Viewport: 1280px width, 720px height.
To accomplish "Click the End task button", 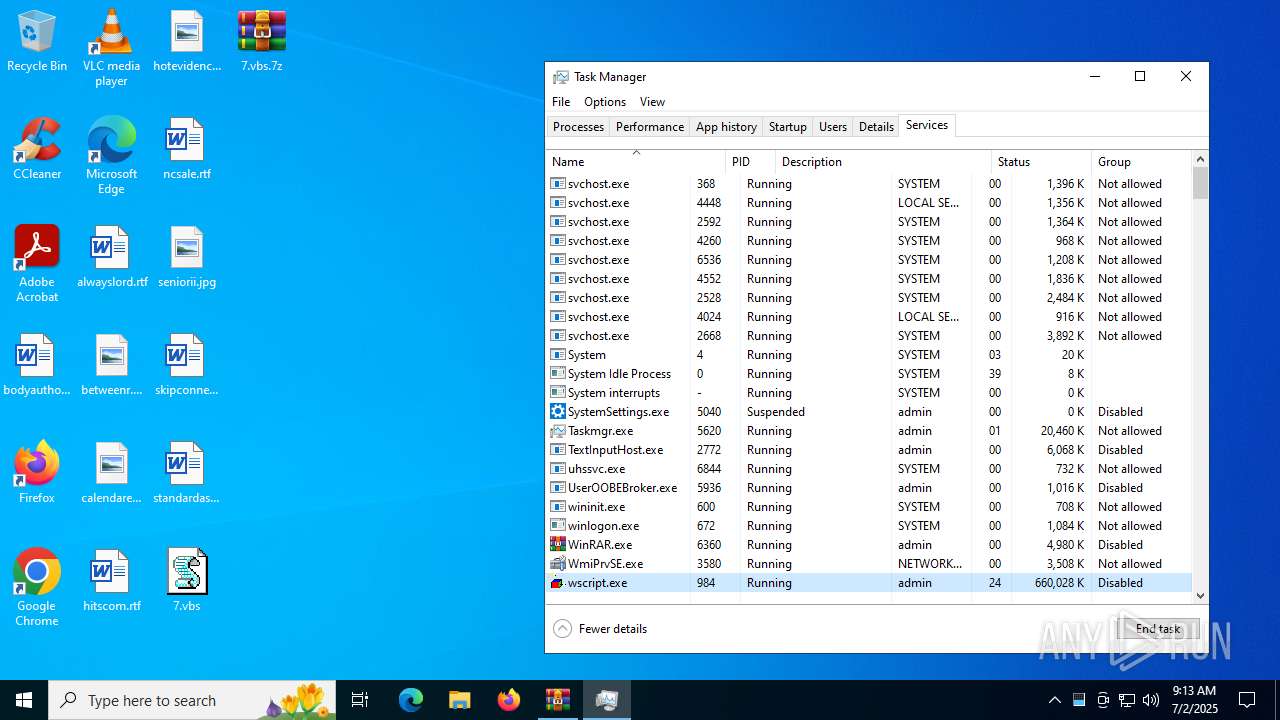I will point(1158,629).
